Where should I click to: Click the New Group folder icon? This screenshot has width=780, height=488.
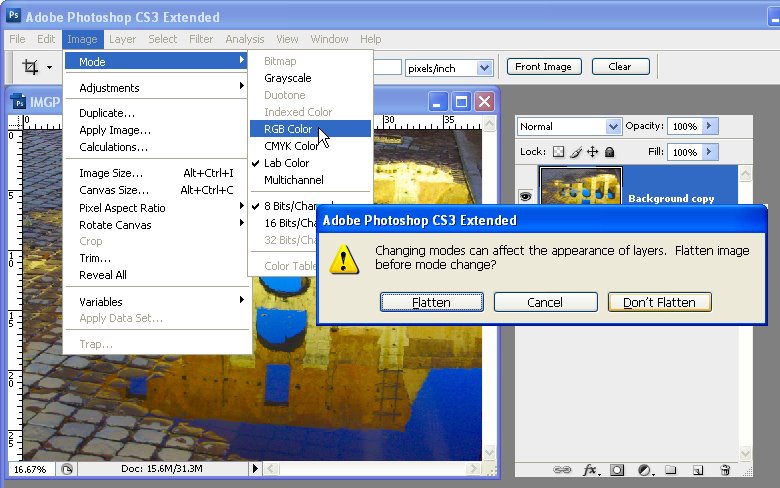[x=671, y=470]
